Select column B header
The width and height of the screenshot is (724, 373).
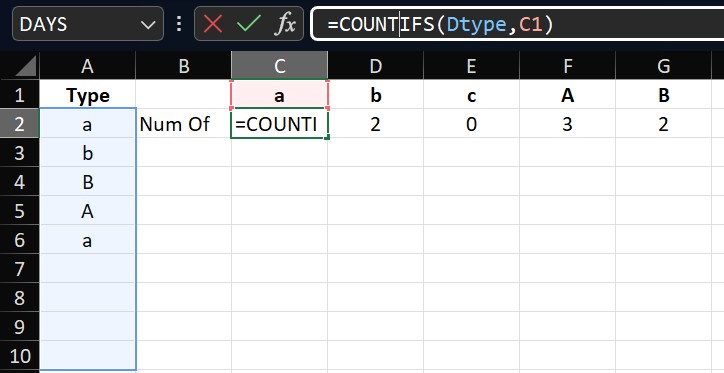[x=183, y=66]
